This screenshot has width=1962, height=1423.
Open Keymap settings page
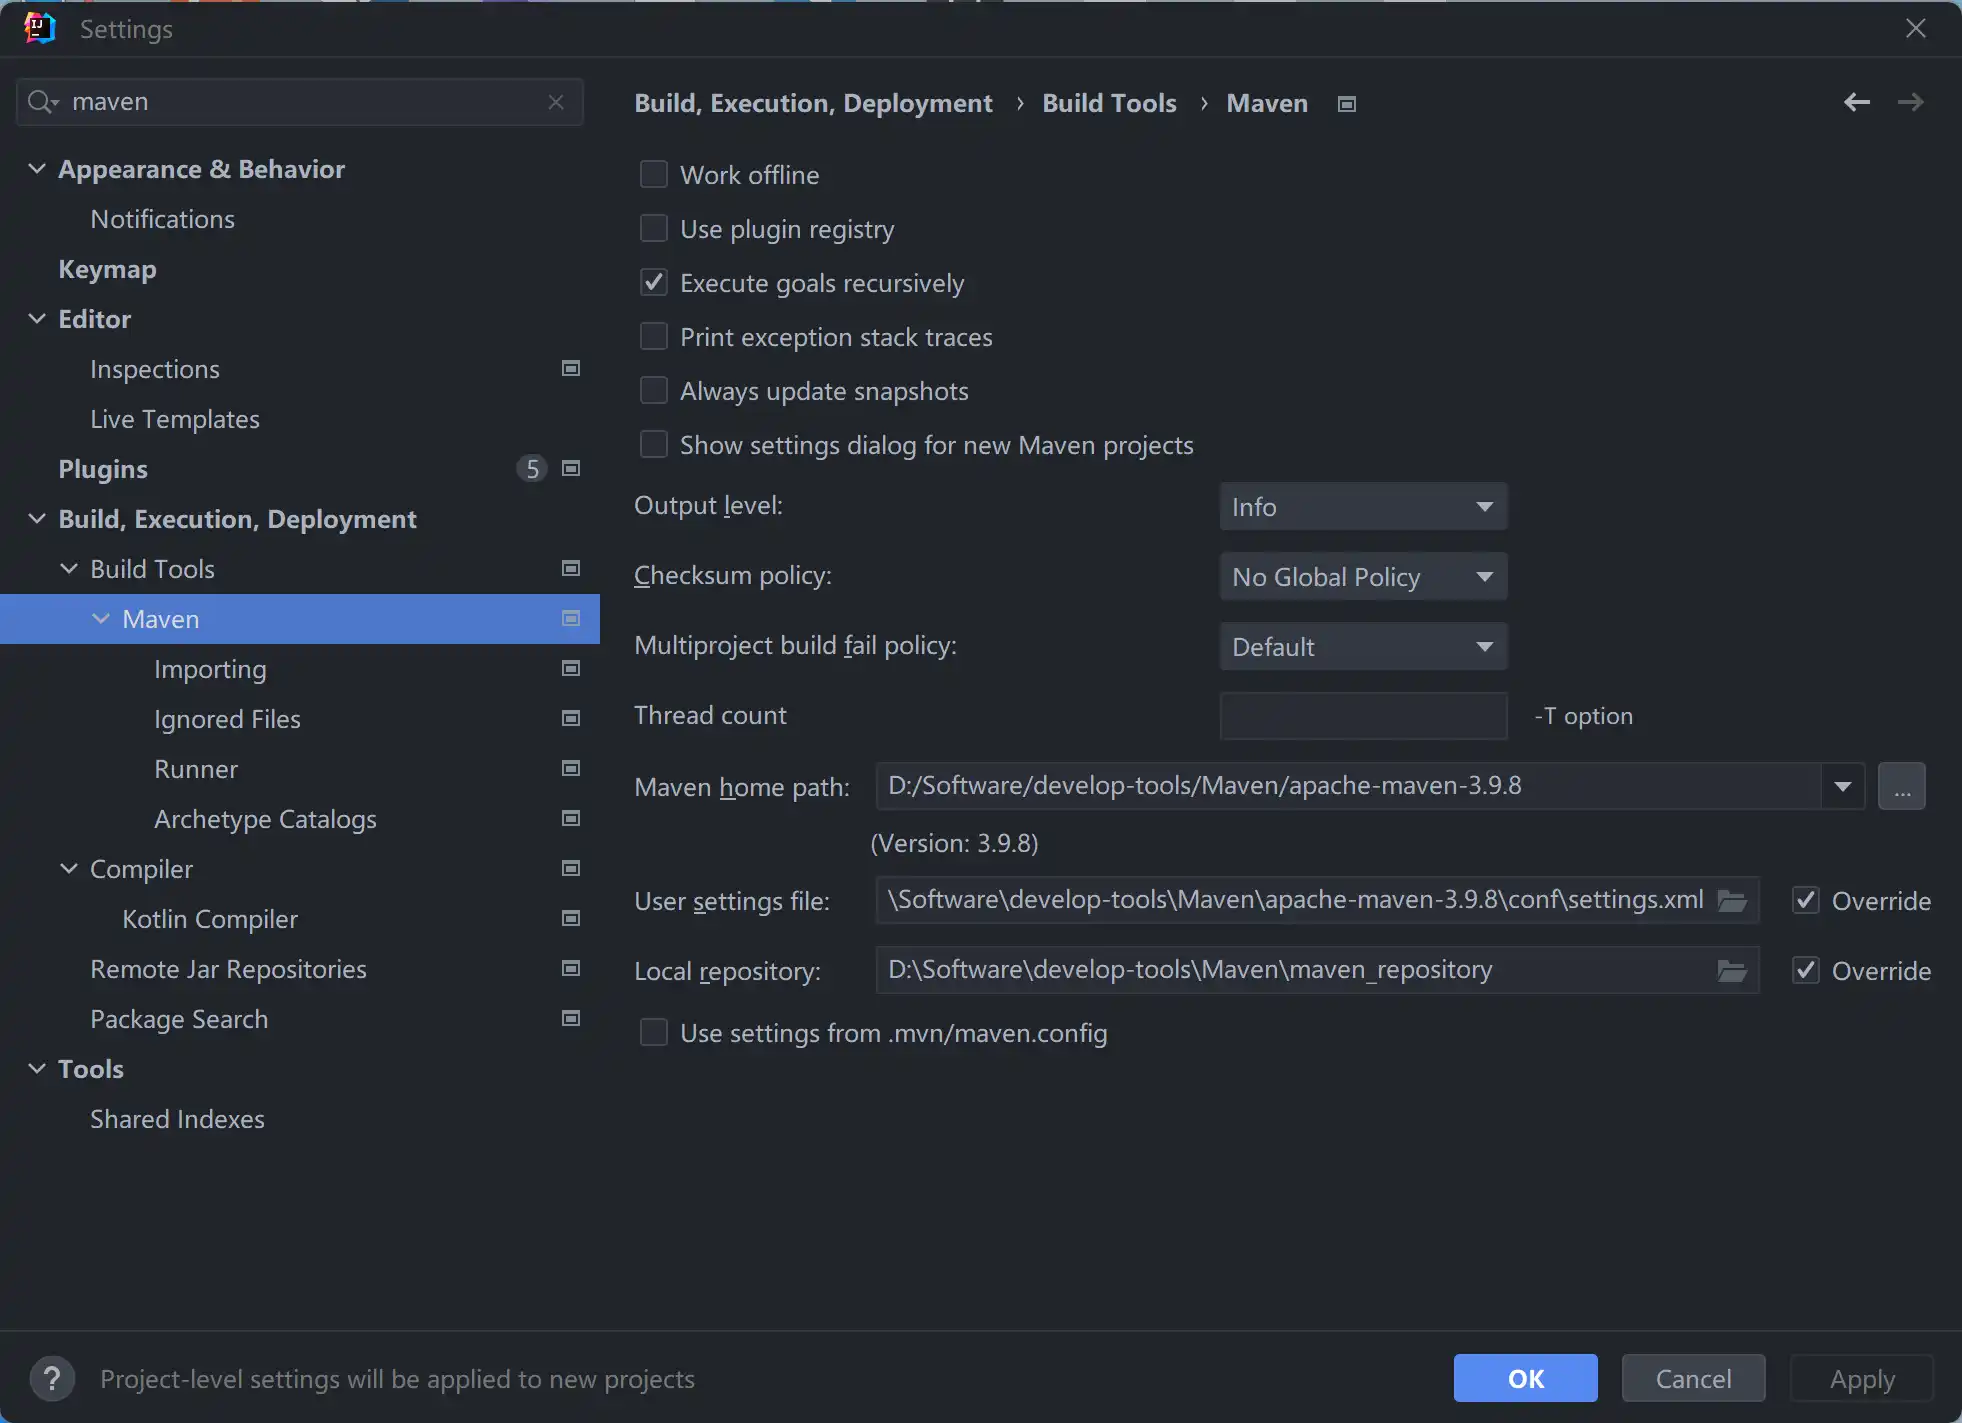click(107, 269)
